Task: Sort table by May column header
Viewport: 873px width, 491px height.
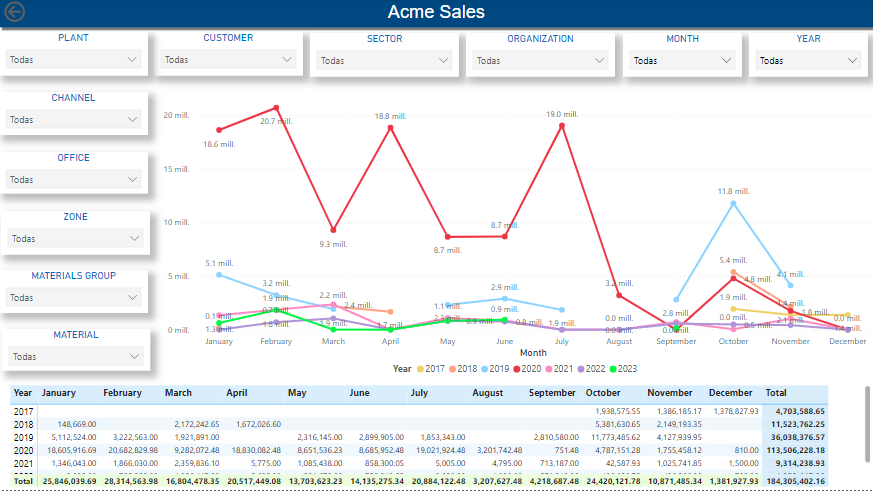Action: coord(297,393)
